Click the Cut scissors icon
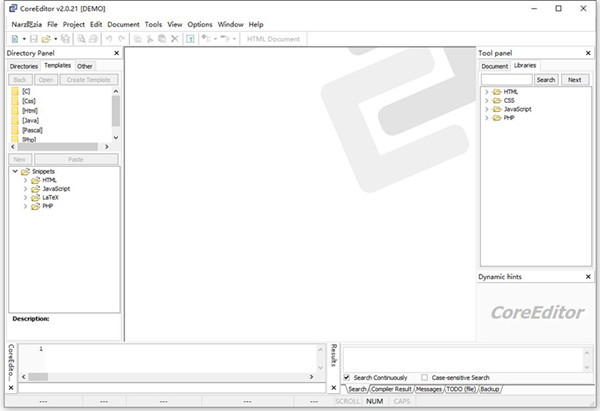 point(148,39)
